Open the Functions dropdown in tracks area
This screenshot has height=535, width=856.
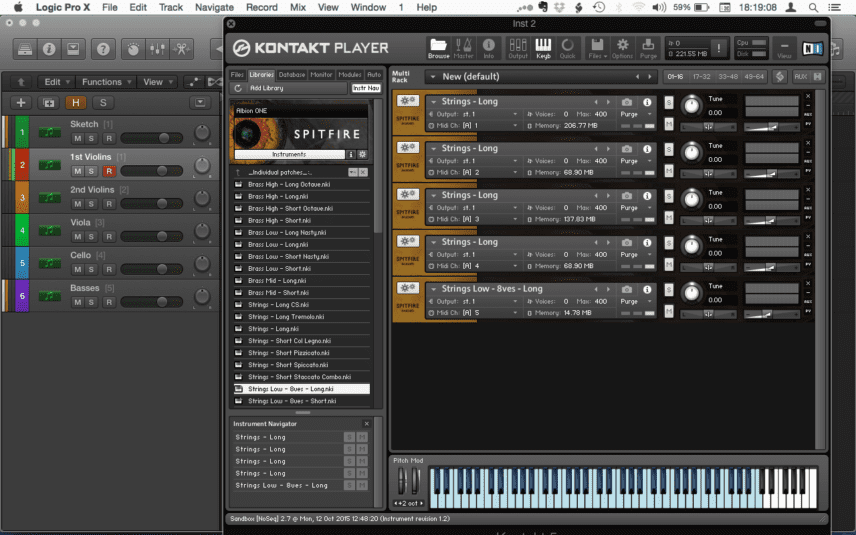coord(106,82)
